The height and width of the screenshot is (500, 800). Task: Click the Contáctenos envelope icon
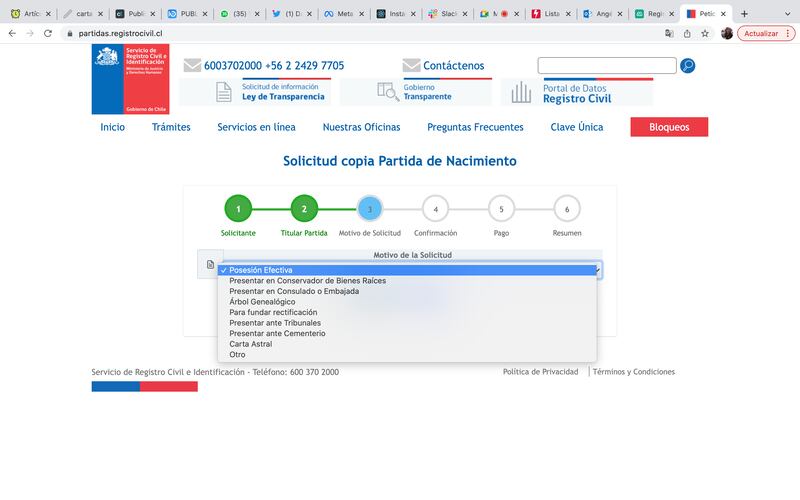411,65
